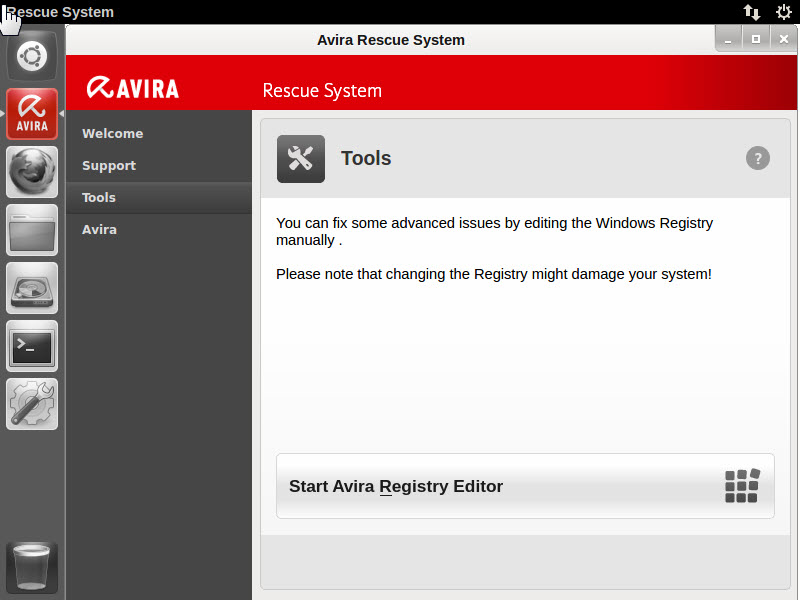Open the trash bin in dock

coord(32,567)
